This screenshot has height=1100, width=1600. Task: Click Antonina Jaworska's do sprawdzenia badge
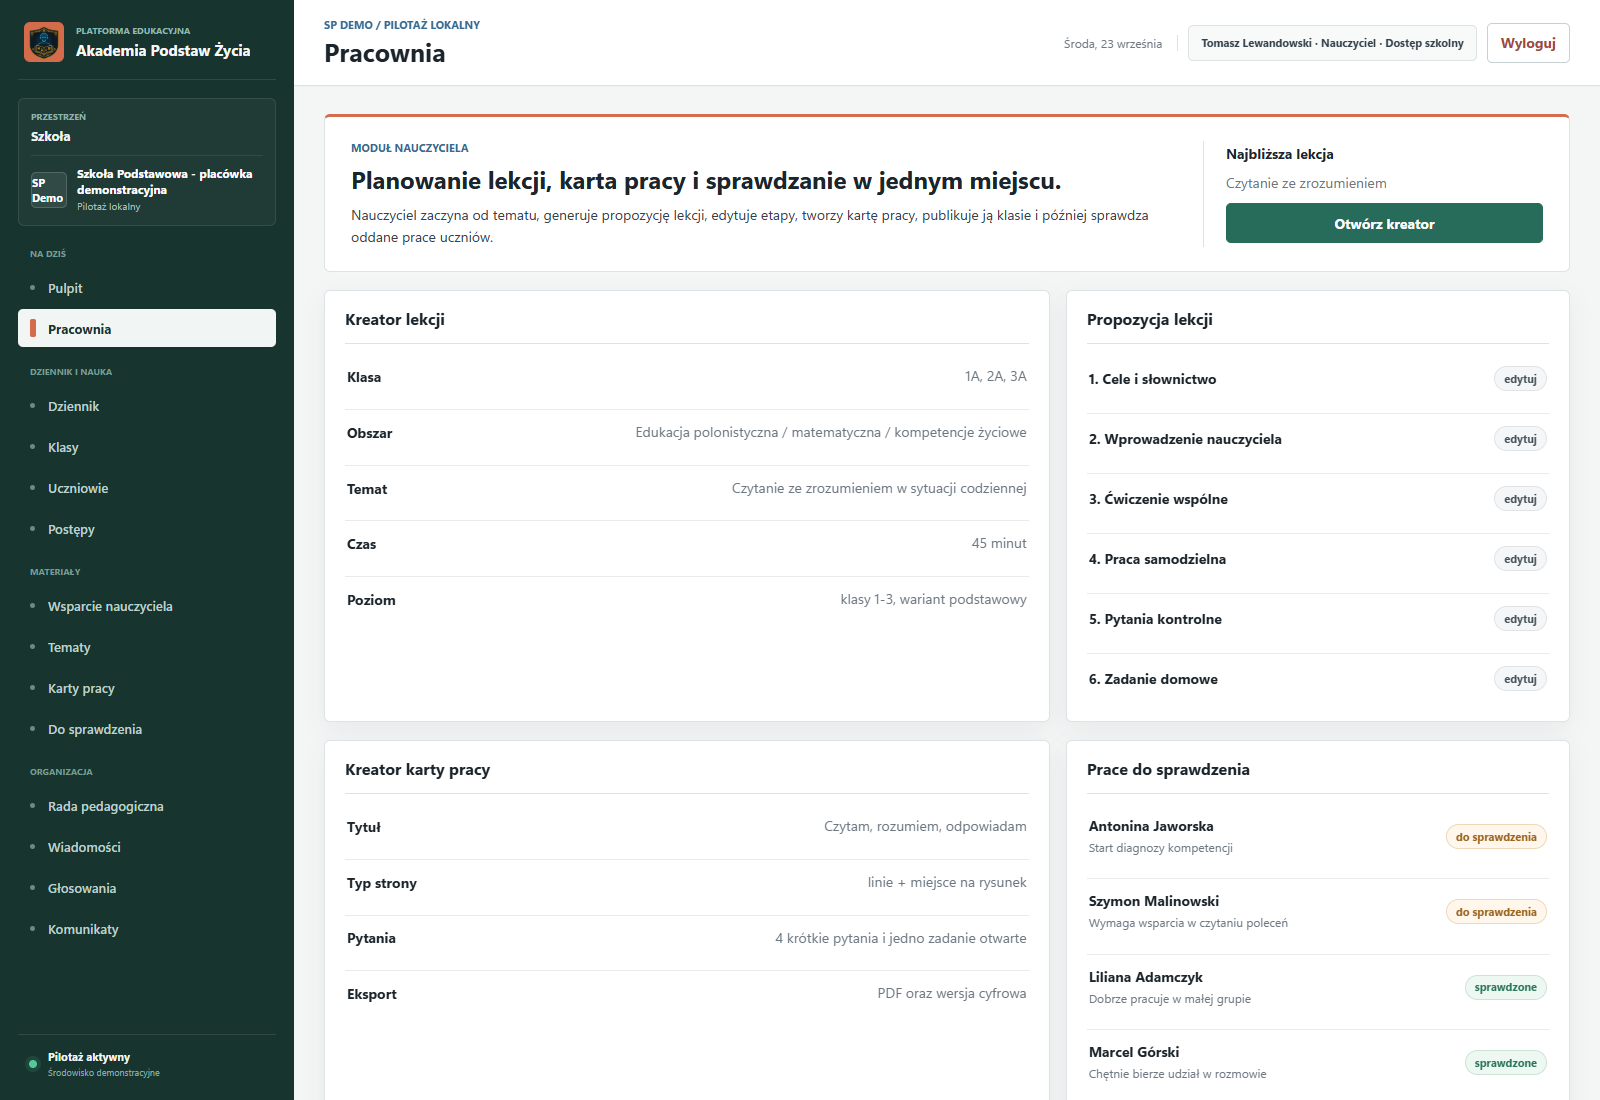click(1496, 837)
